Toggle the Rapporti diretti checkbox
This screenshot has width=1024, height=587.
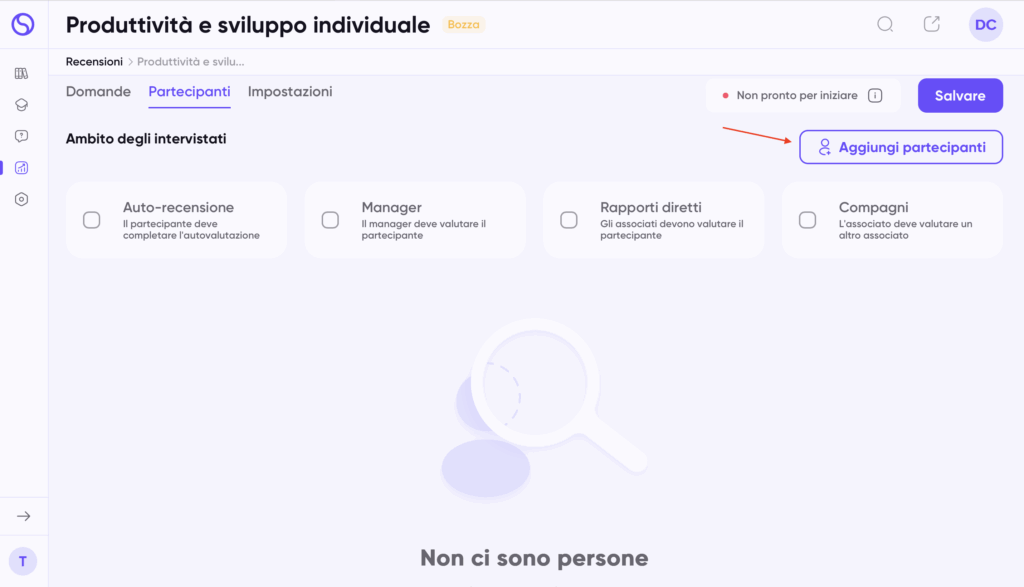pyautogui.click(x=569, y=220)
